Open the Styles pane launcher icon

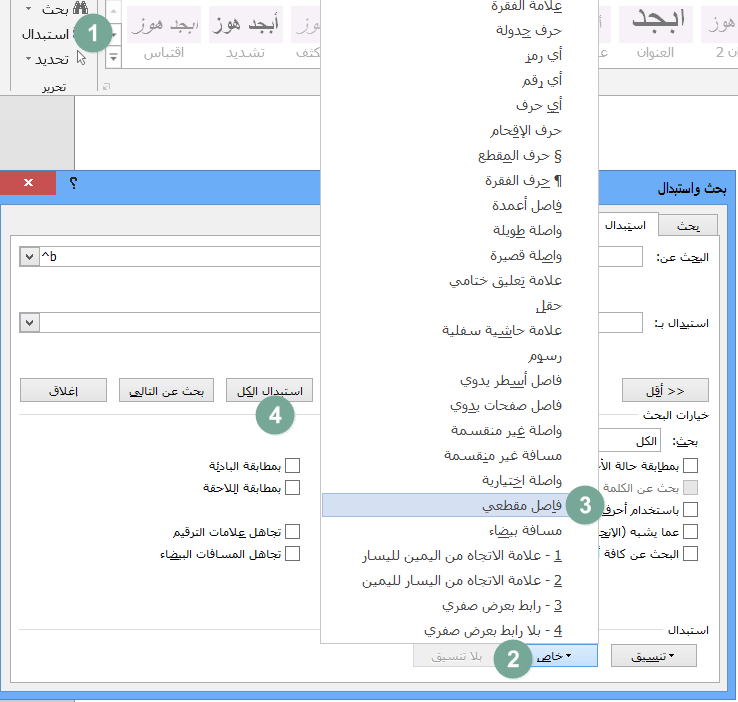click(x=107, y=87)
